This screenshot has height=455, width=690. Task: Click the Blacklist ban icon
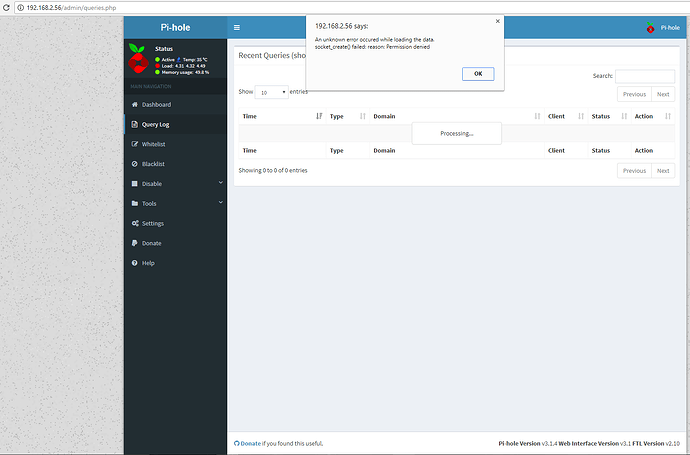coord(133,164)
